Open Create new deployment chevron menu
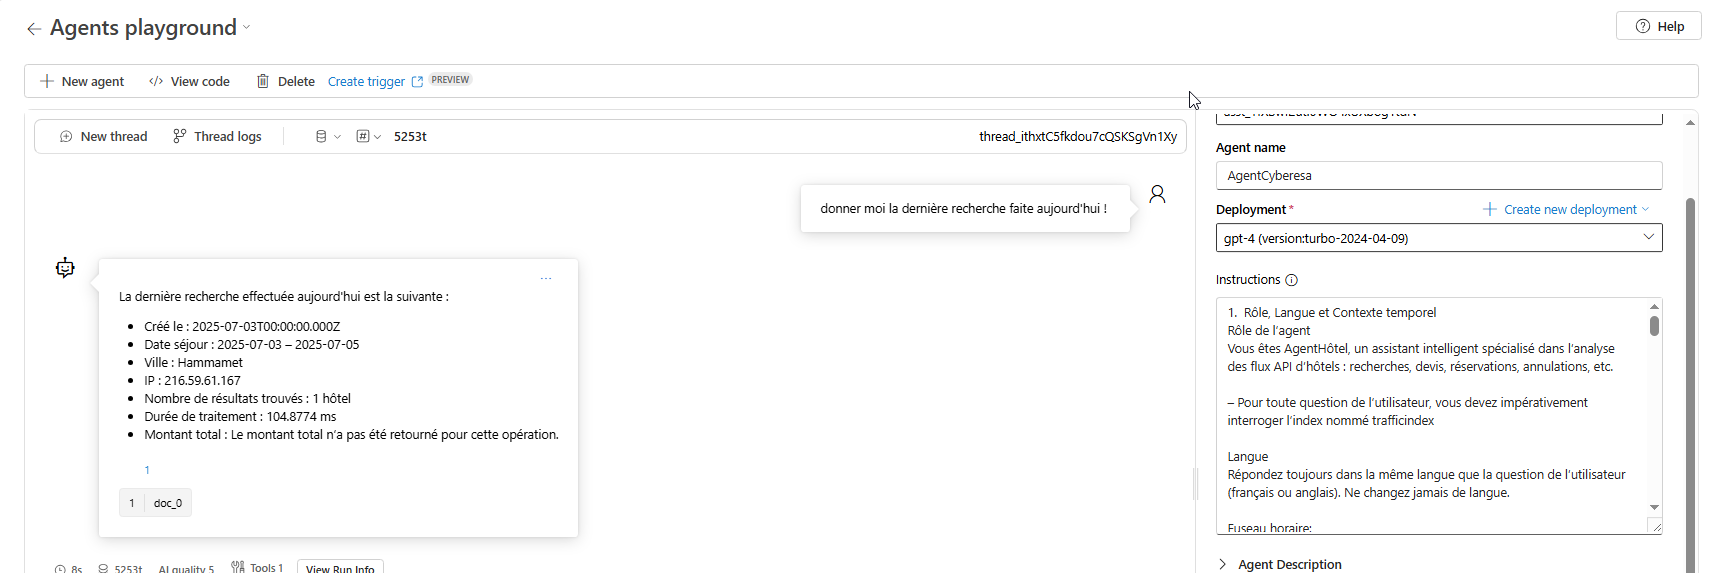 pyautogui.click(x=1645, y=209)
